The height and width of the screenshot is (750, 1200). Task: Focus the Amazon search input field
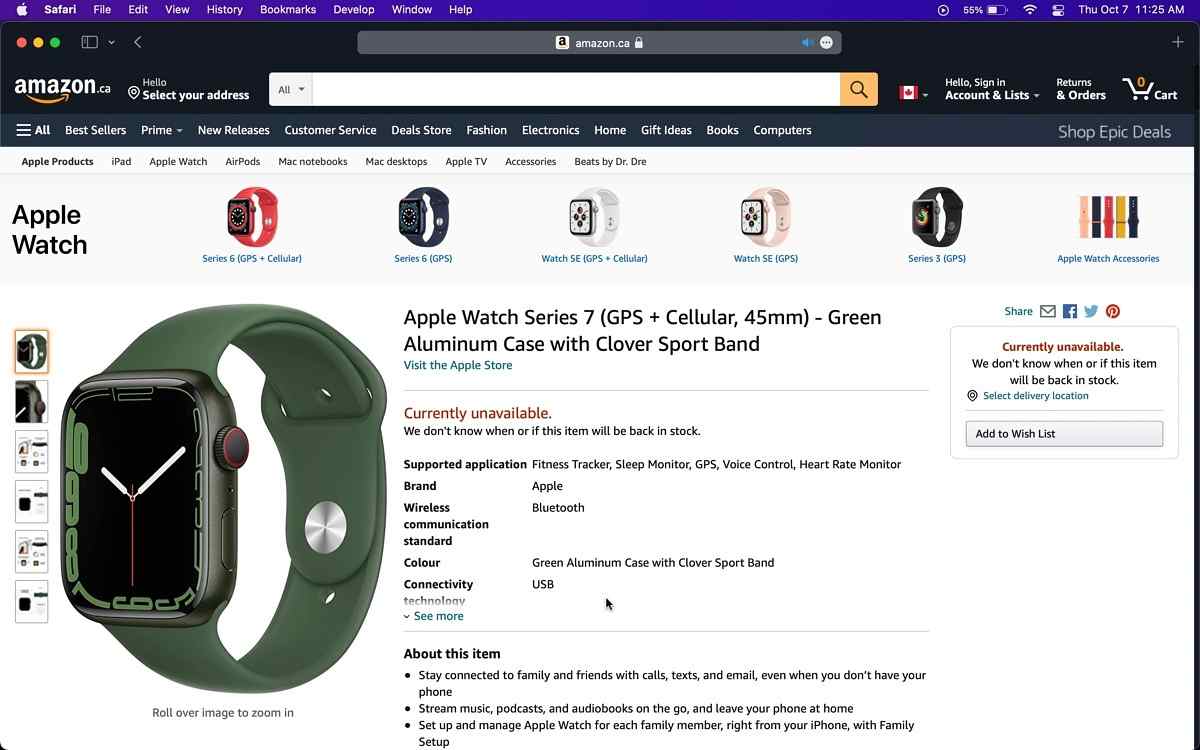576,89
